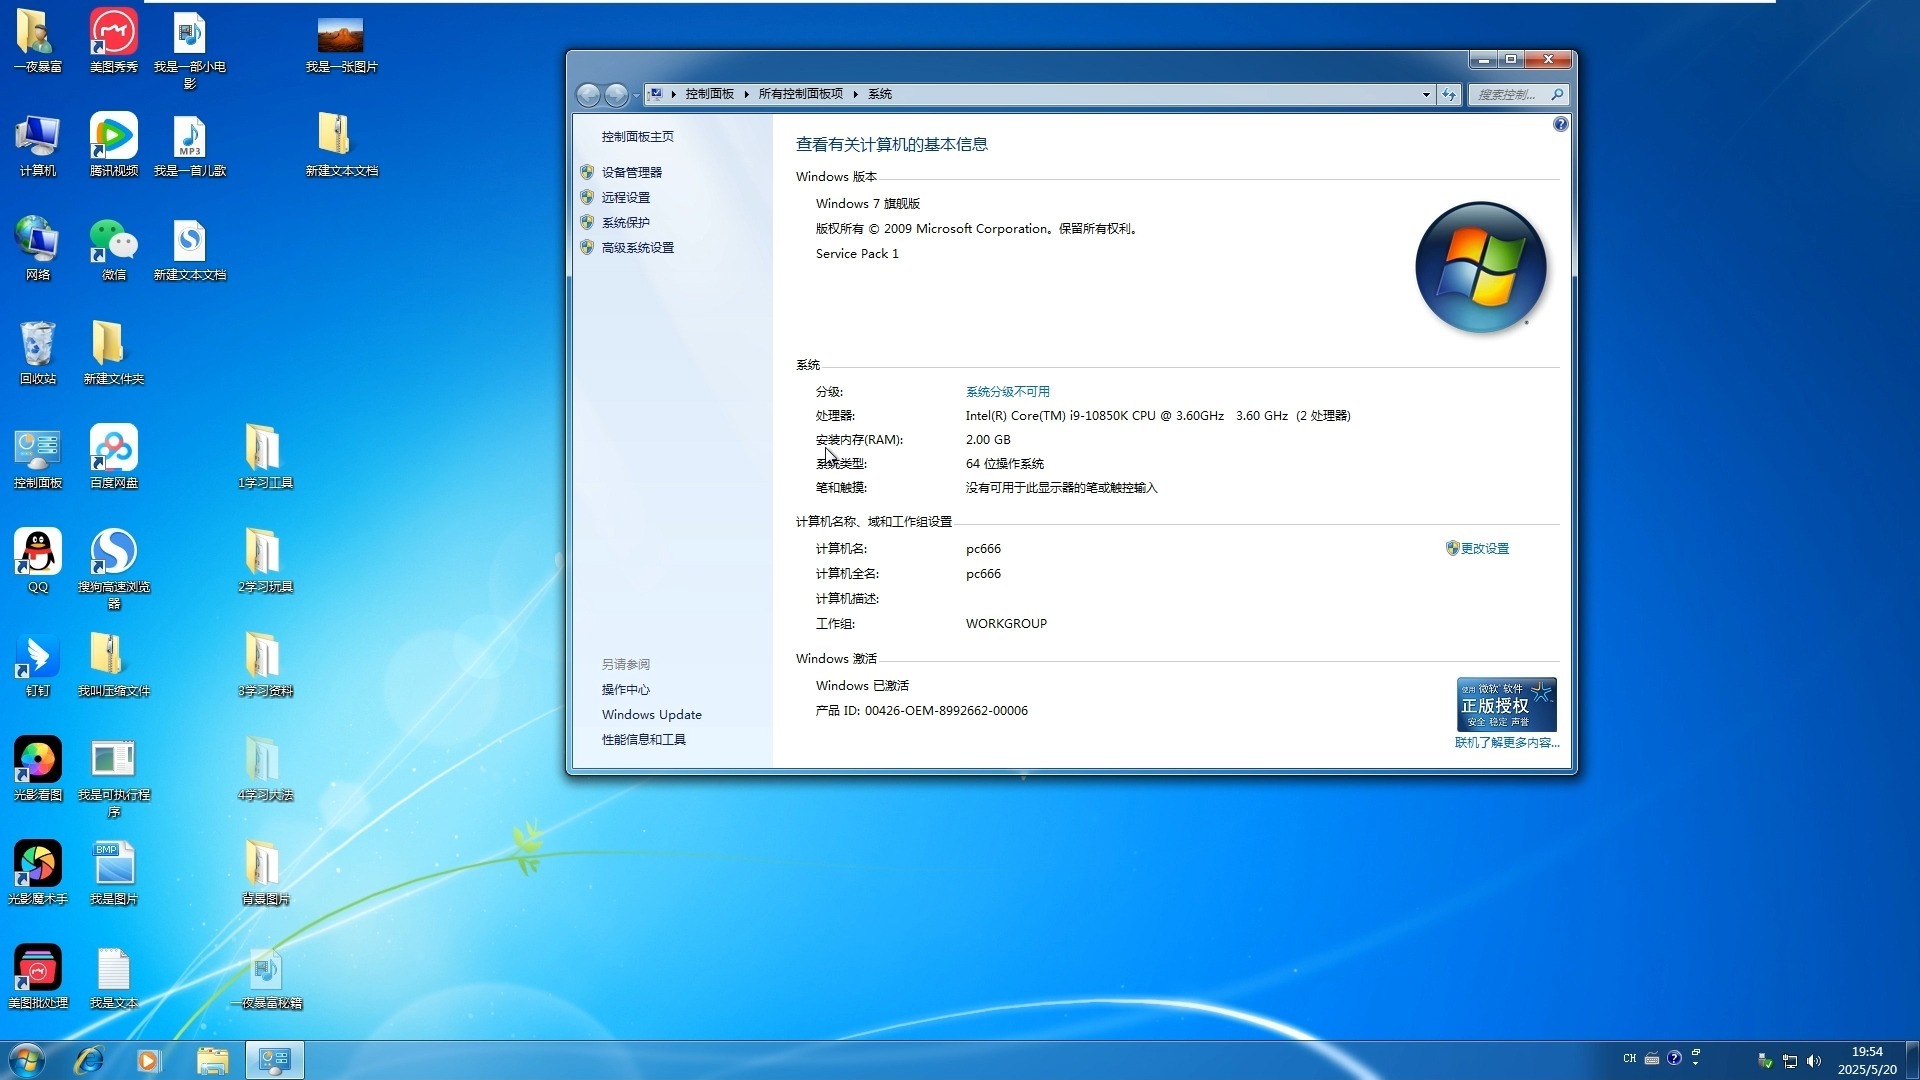Select 一夜暴富秘籍 desktop file
Image resolution: width=1920 pixels, height=1080 pixels.
tap(265, 978)
